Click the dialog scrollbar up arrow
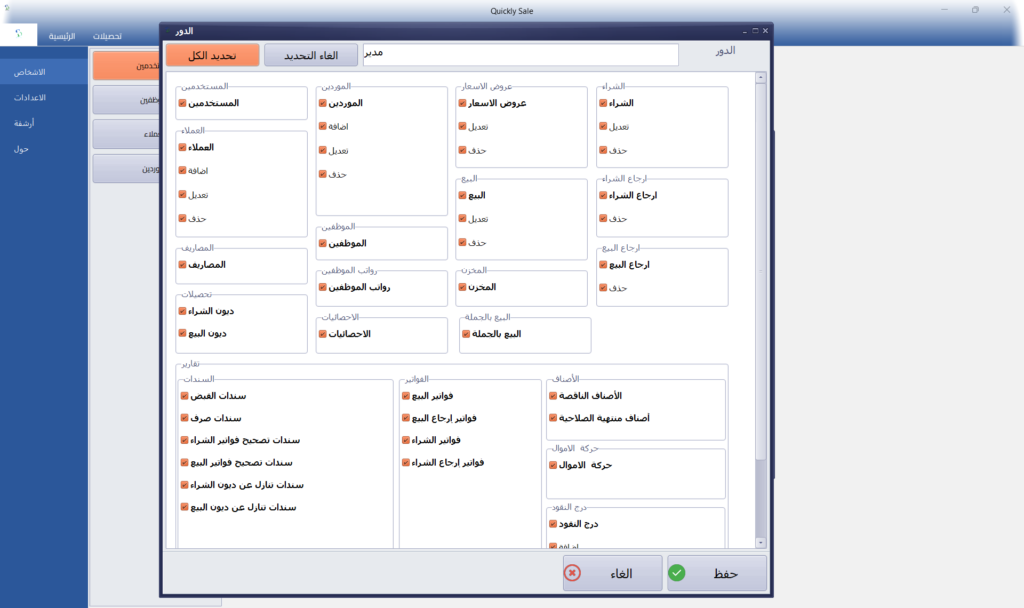Image resolution: width=1024 pixels, height=608 pixels. (x=760, y=78)
